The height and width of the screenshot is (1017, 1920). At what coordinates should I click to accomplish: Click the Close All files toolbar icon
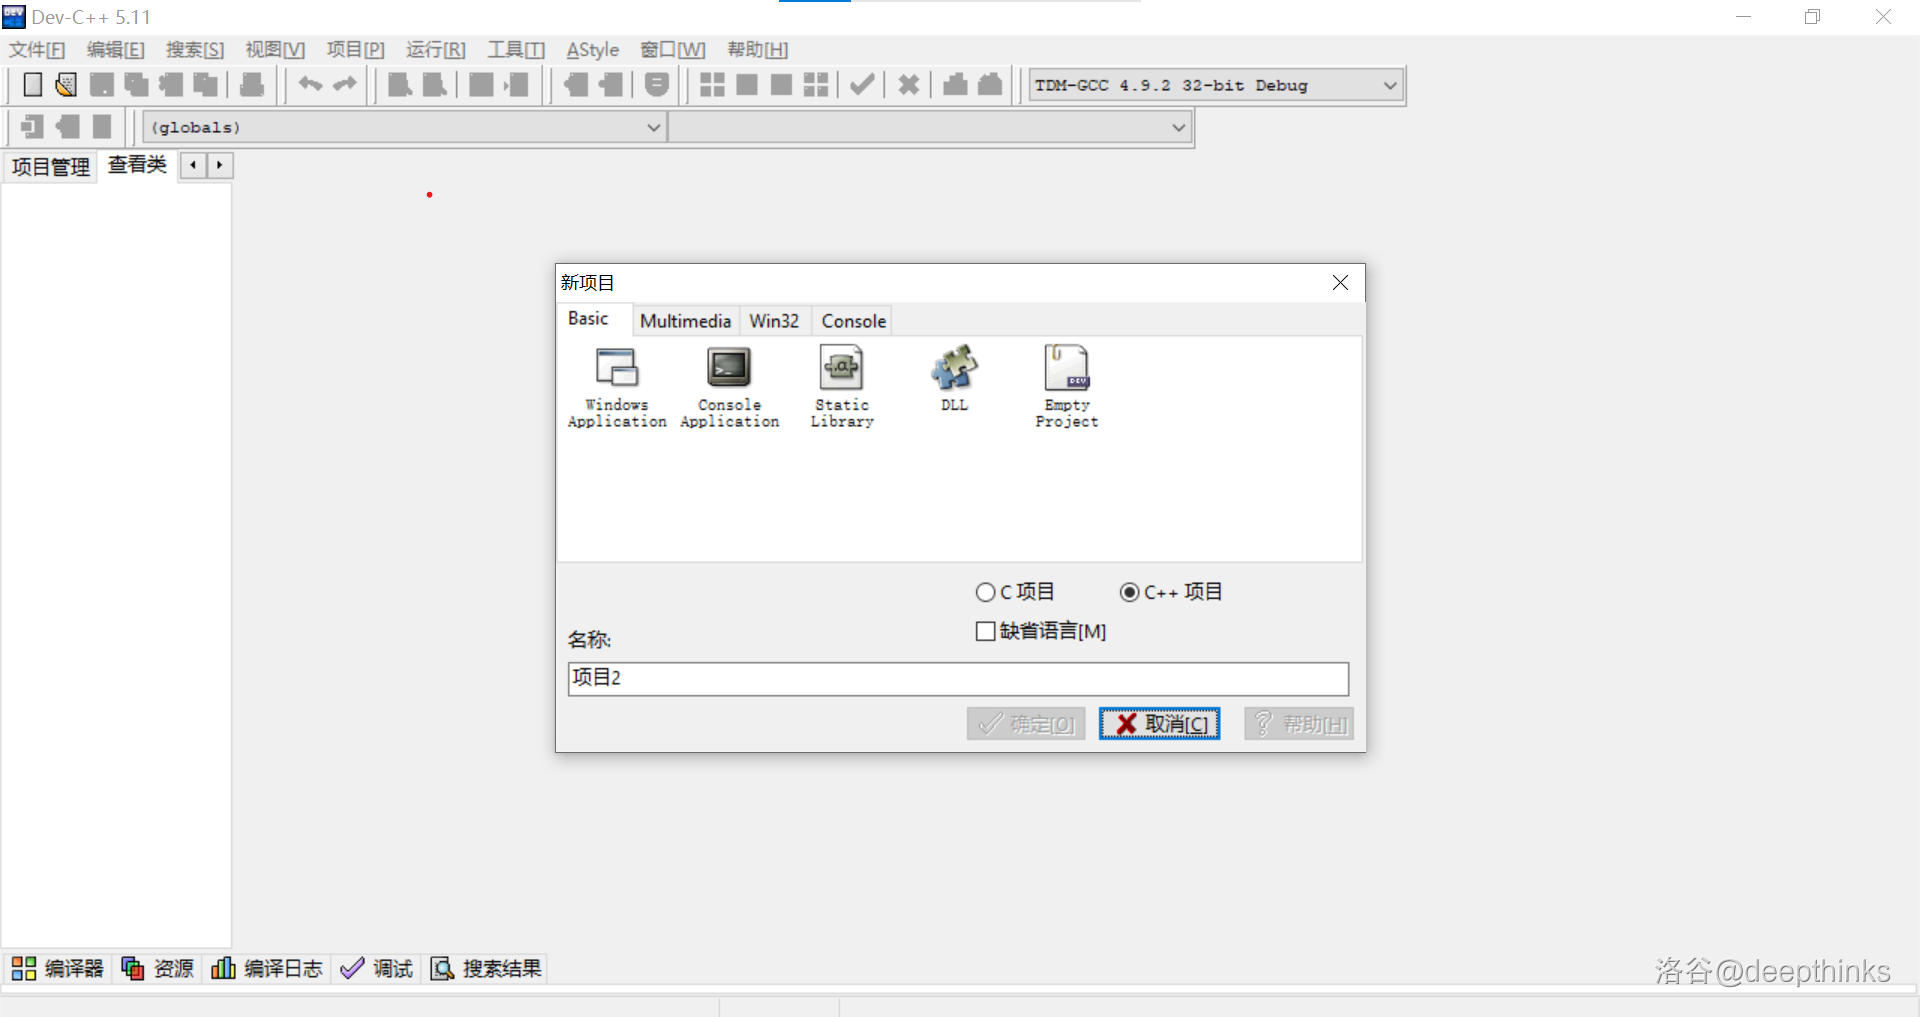(x=205, y=85)
